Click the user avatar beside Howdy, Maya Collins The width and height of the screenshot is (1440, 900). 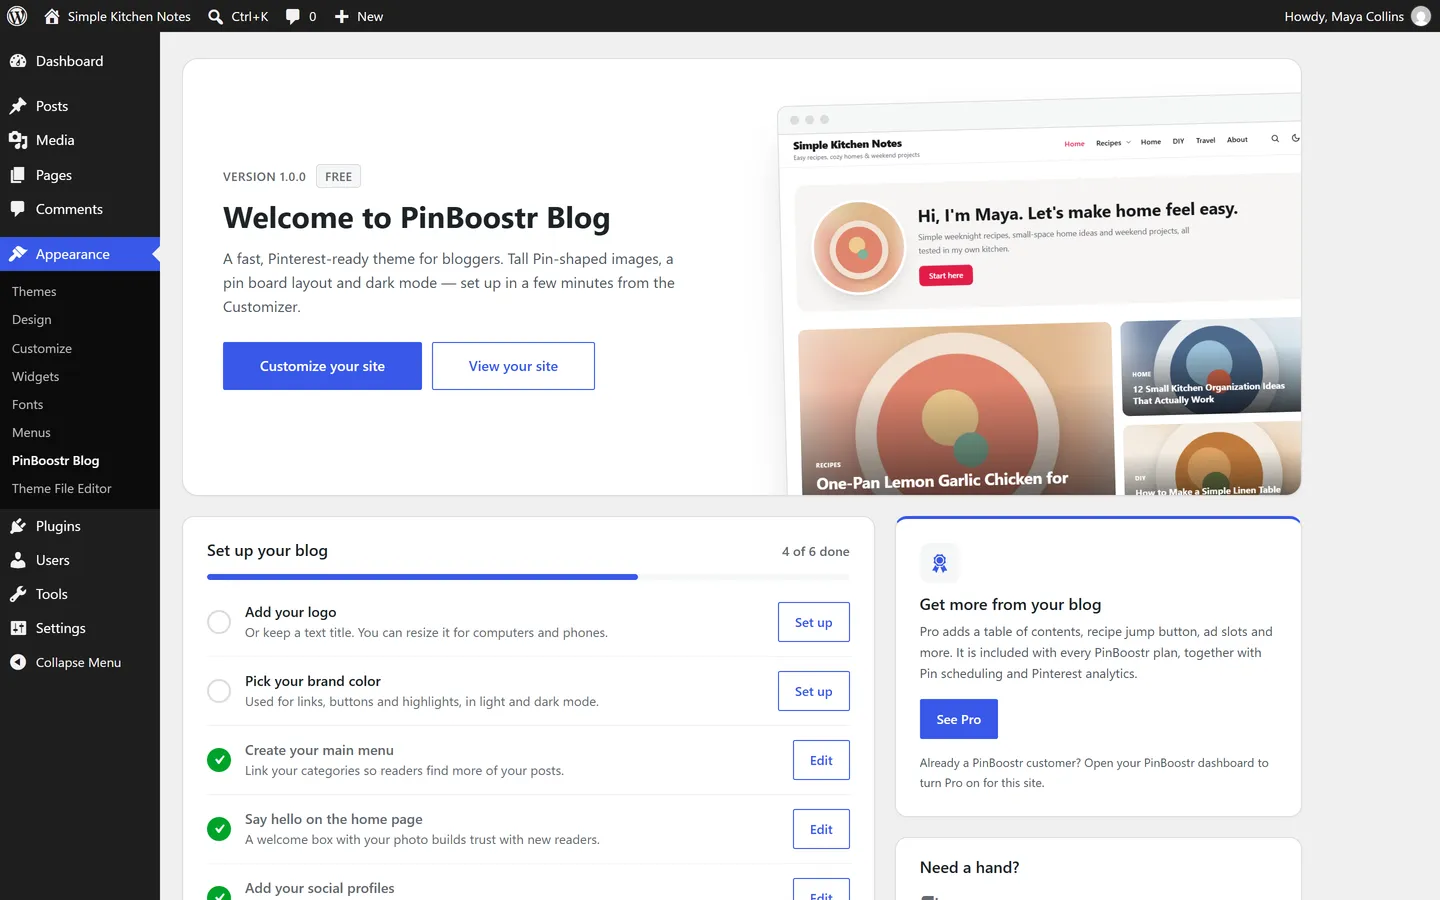[1421, 16]
